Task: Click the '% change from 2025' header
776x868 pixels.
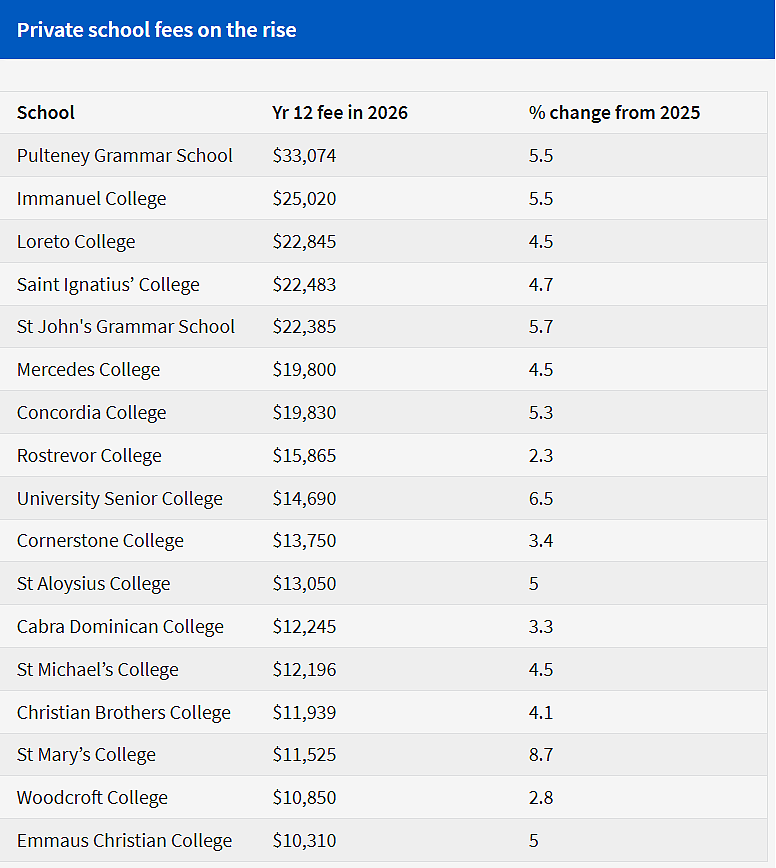Action: click(x=614, y=112)
